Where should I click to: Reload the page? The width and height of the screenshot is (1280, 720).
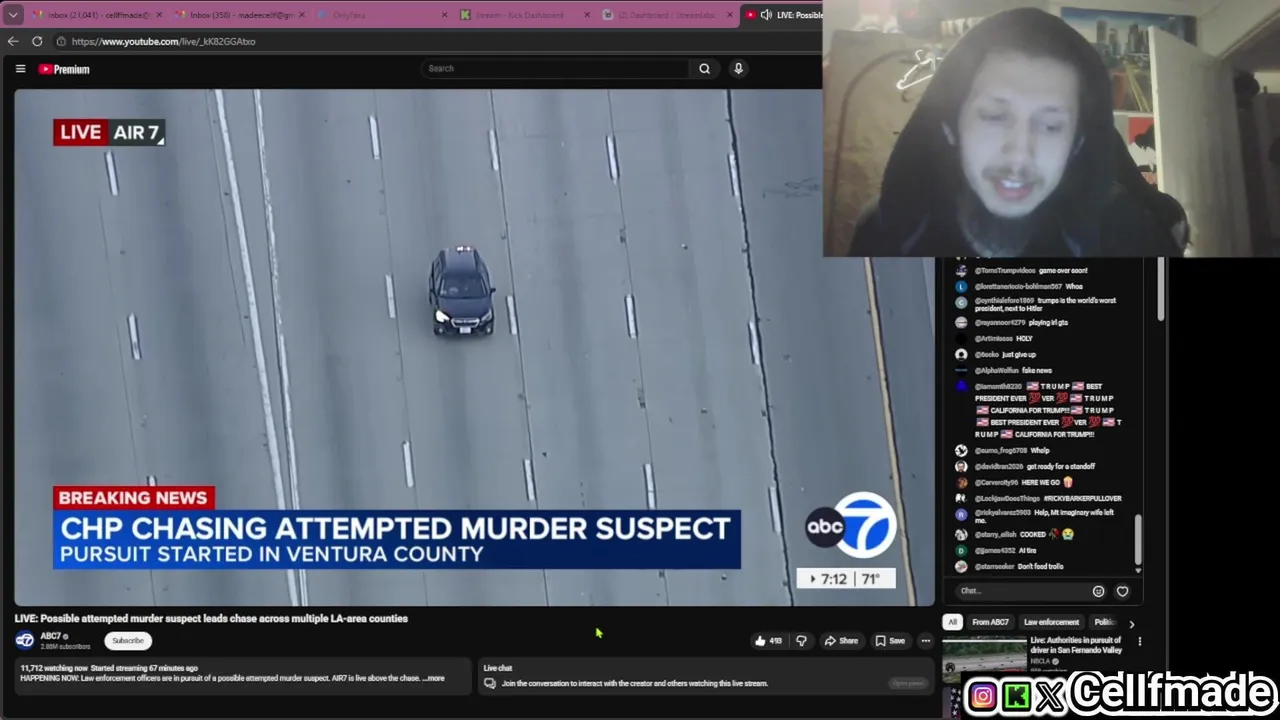click(x=37, y=41)
